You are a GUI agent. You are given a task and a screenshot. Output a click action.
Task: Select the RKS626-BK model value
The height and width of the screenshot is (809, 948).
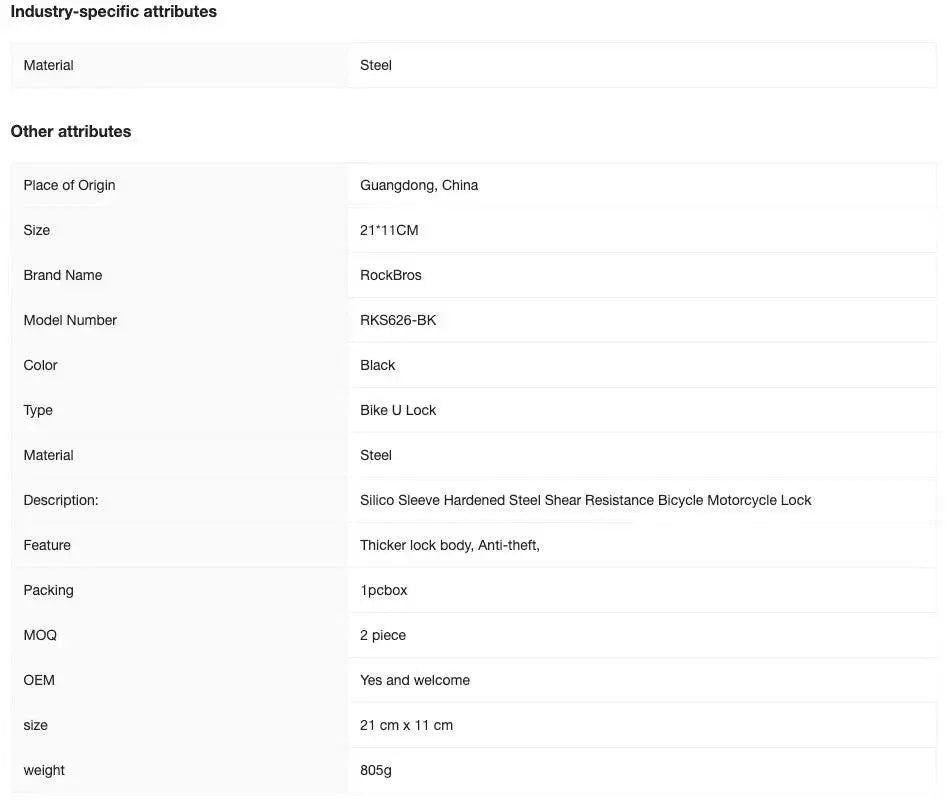(x=398, y=320)
